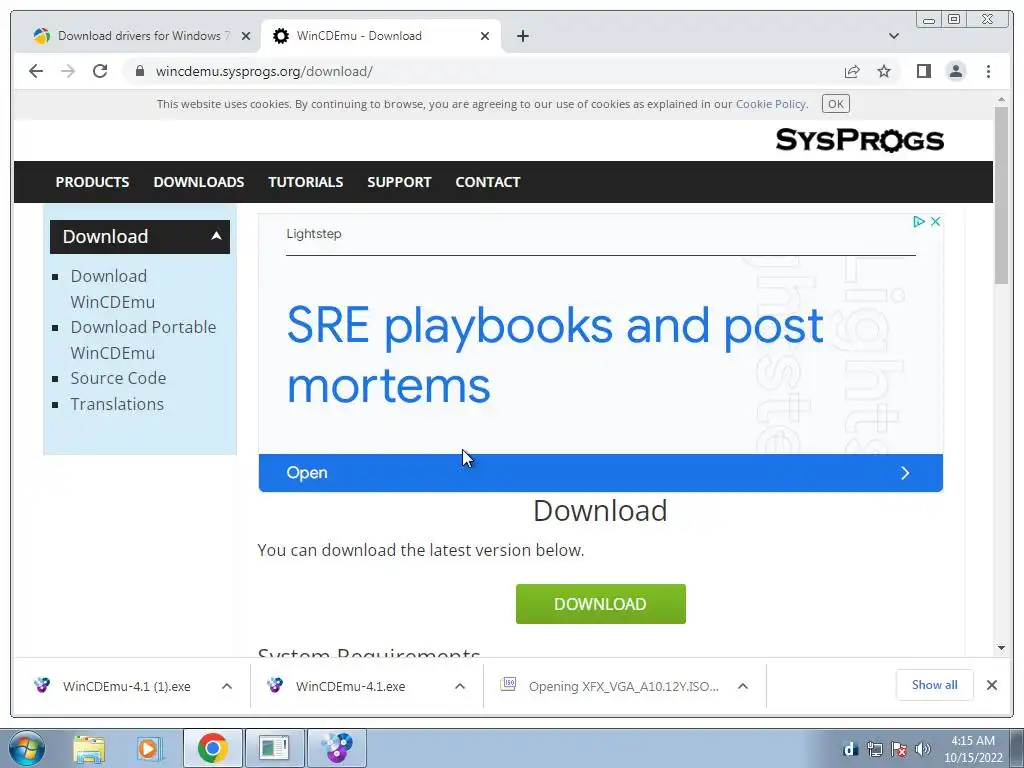Image resolution: width=1024 pixels, height=768 pixels.
Task: Open the Cookie Policy link
Action: tap(771, 104)
